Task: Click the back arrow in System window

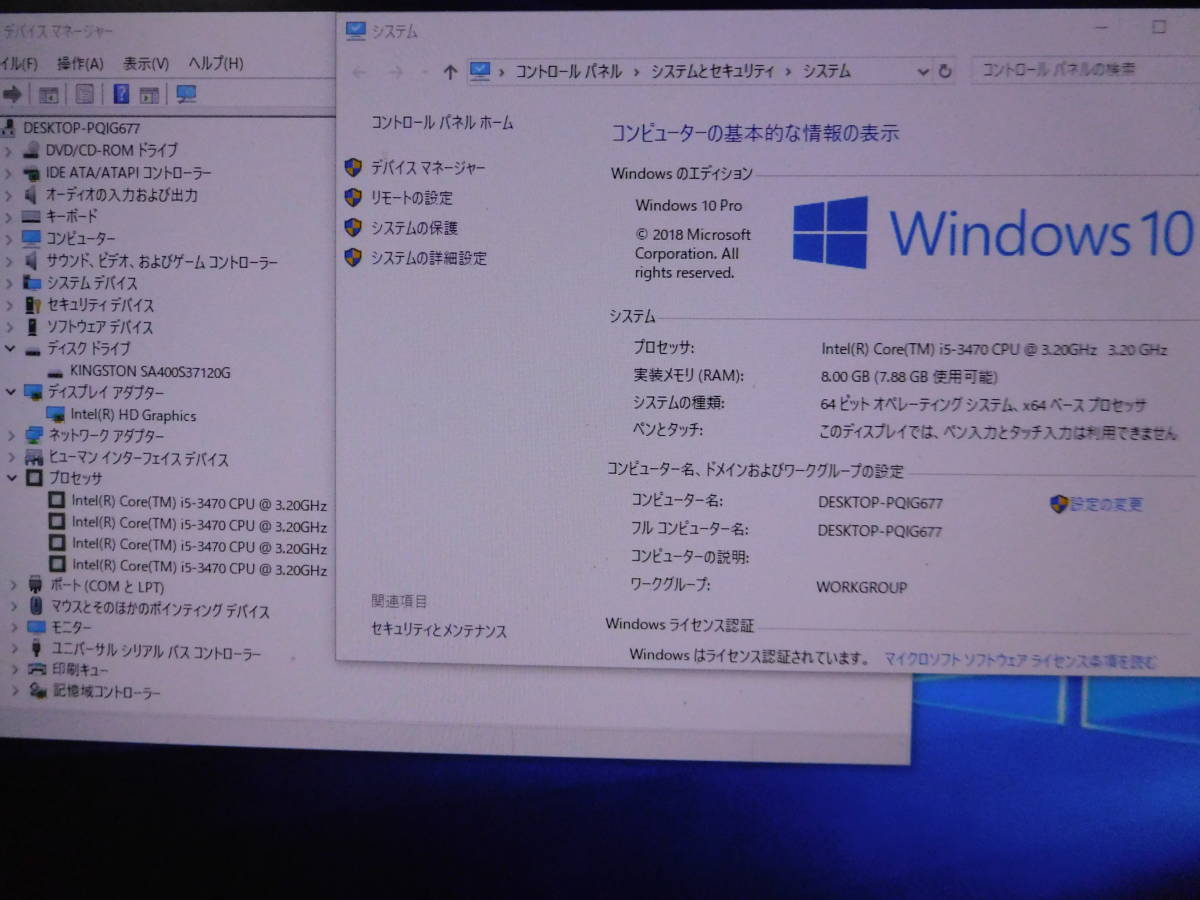Action: click(359, 71)
